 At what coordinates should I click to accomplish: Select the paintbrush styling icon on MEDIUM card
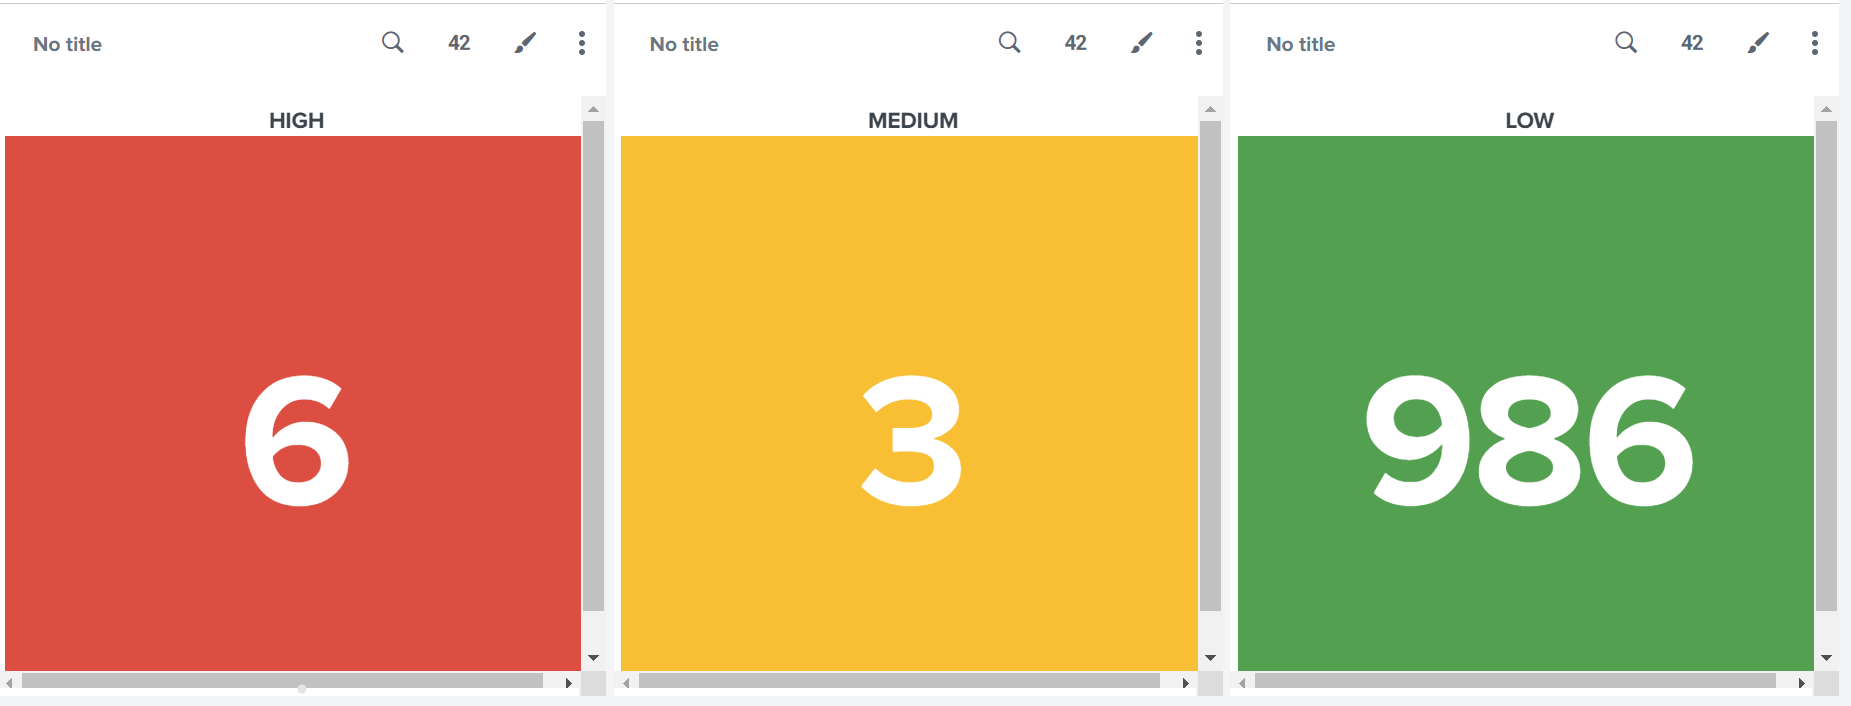[1141, 43]
